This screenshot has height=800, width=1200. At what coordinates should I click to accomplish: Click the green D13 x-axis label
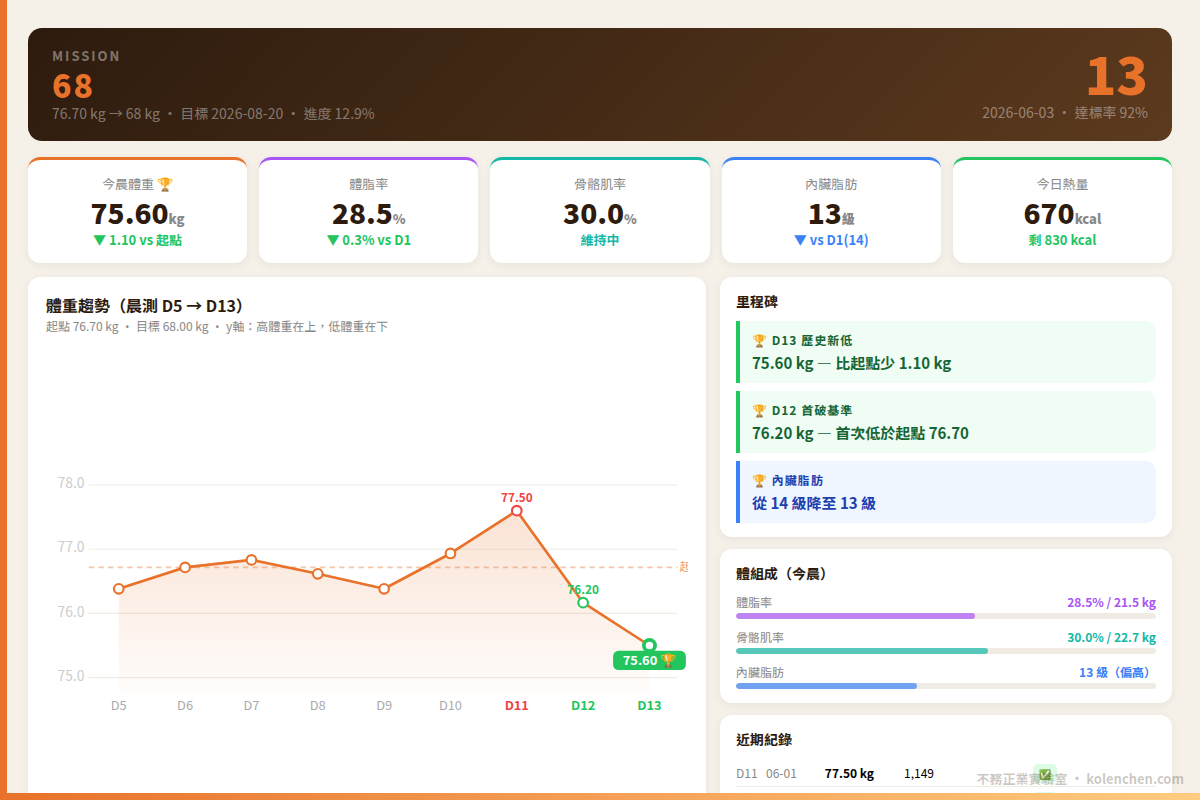coord(649,706)
